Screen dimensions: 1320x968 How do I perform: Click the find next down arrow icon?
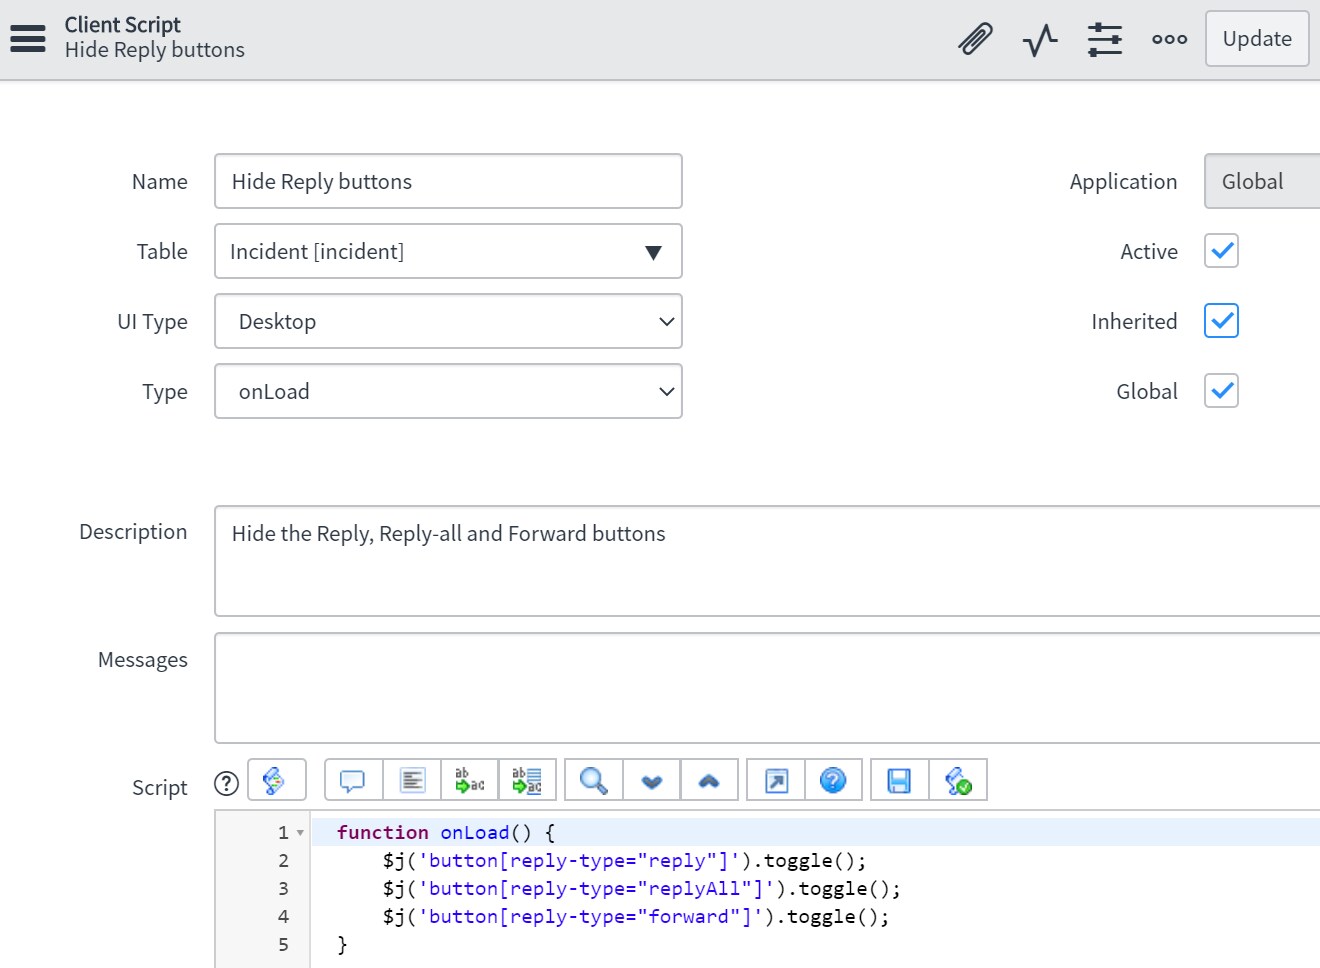pyautogui.click(x=652, y=780)
